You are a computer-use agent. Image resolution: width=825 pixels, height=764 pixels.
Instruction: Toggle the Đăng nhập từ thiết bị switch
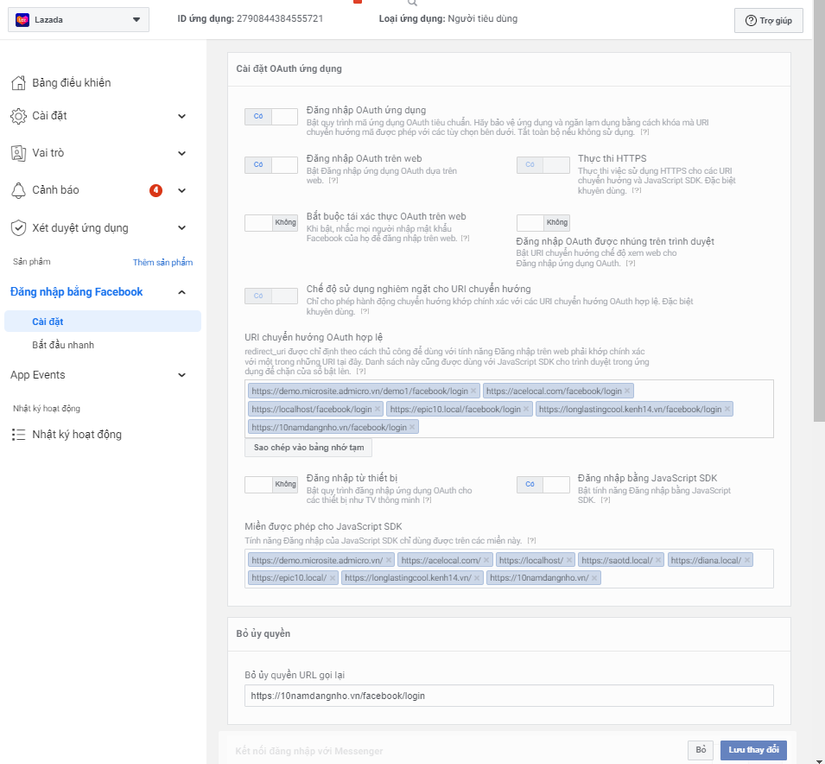pos(271,485)
